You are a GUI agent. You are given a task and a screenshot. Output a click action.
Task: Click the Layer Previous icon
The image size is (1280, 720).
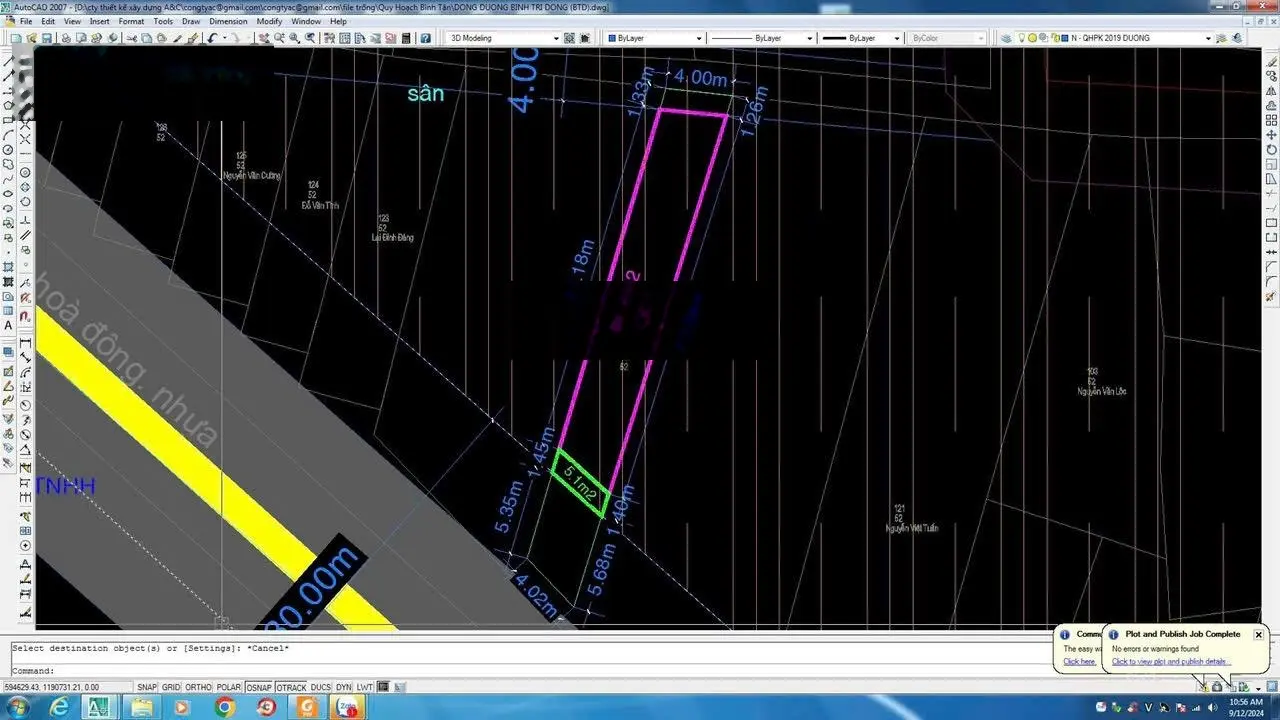click(x=1236, y=38)
